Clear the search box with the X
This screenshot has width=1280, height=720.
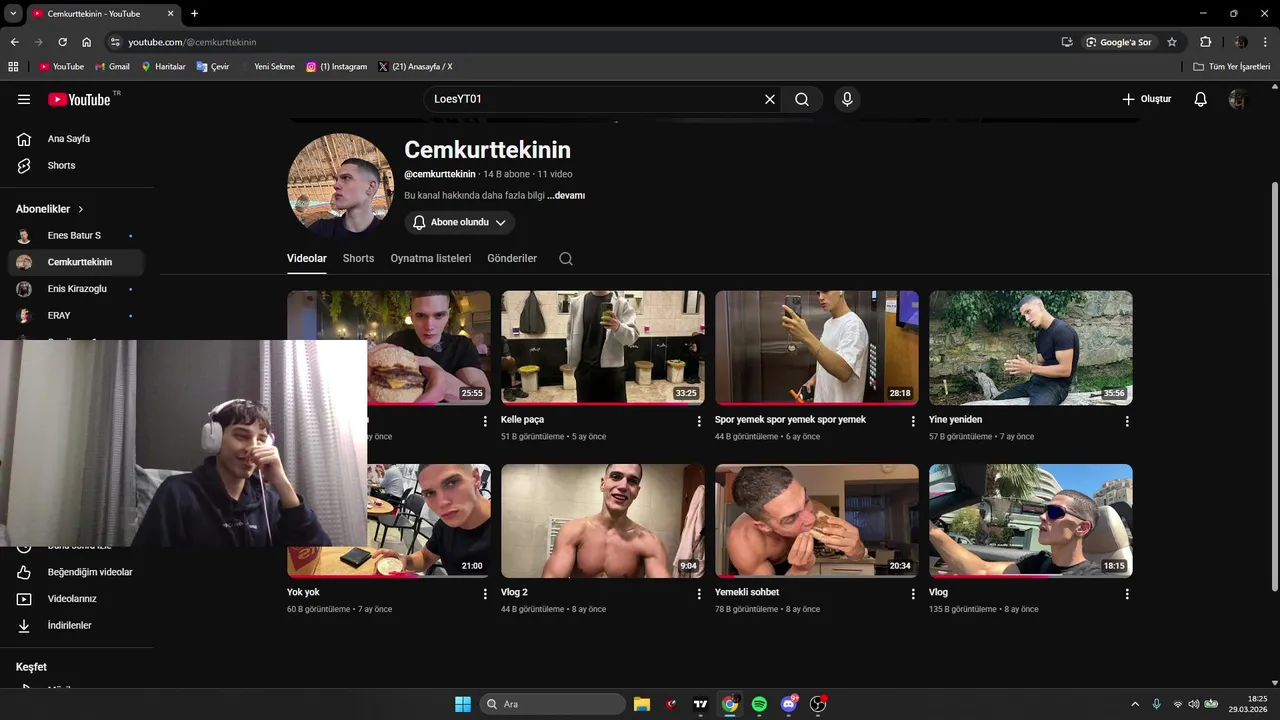770,99
